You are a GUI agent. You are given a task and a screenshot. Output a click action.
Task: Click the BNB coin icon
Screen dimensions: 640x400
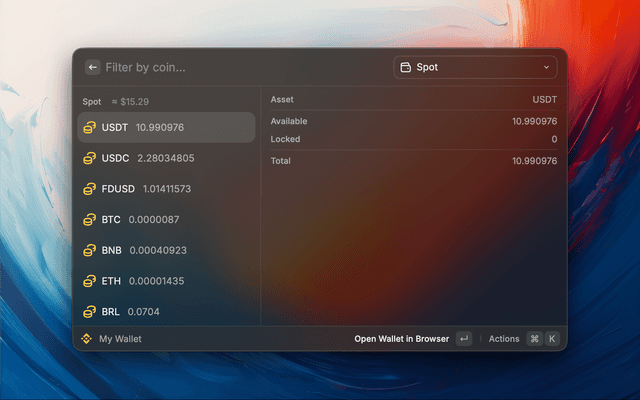click(x=90, y=250)
